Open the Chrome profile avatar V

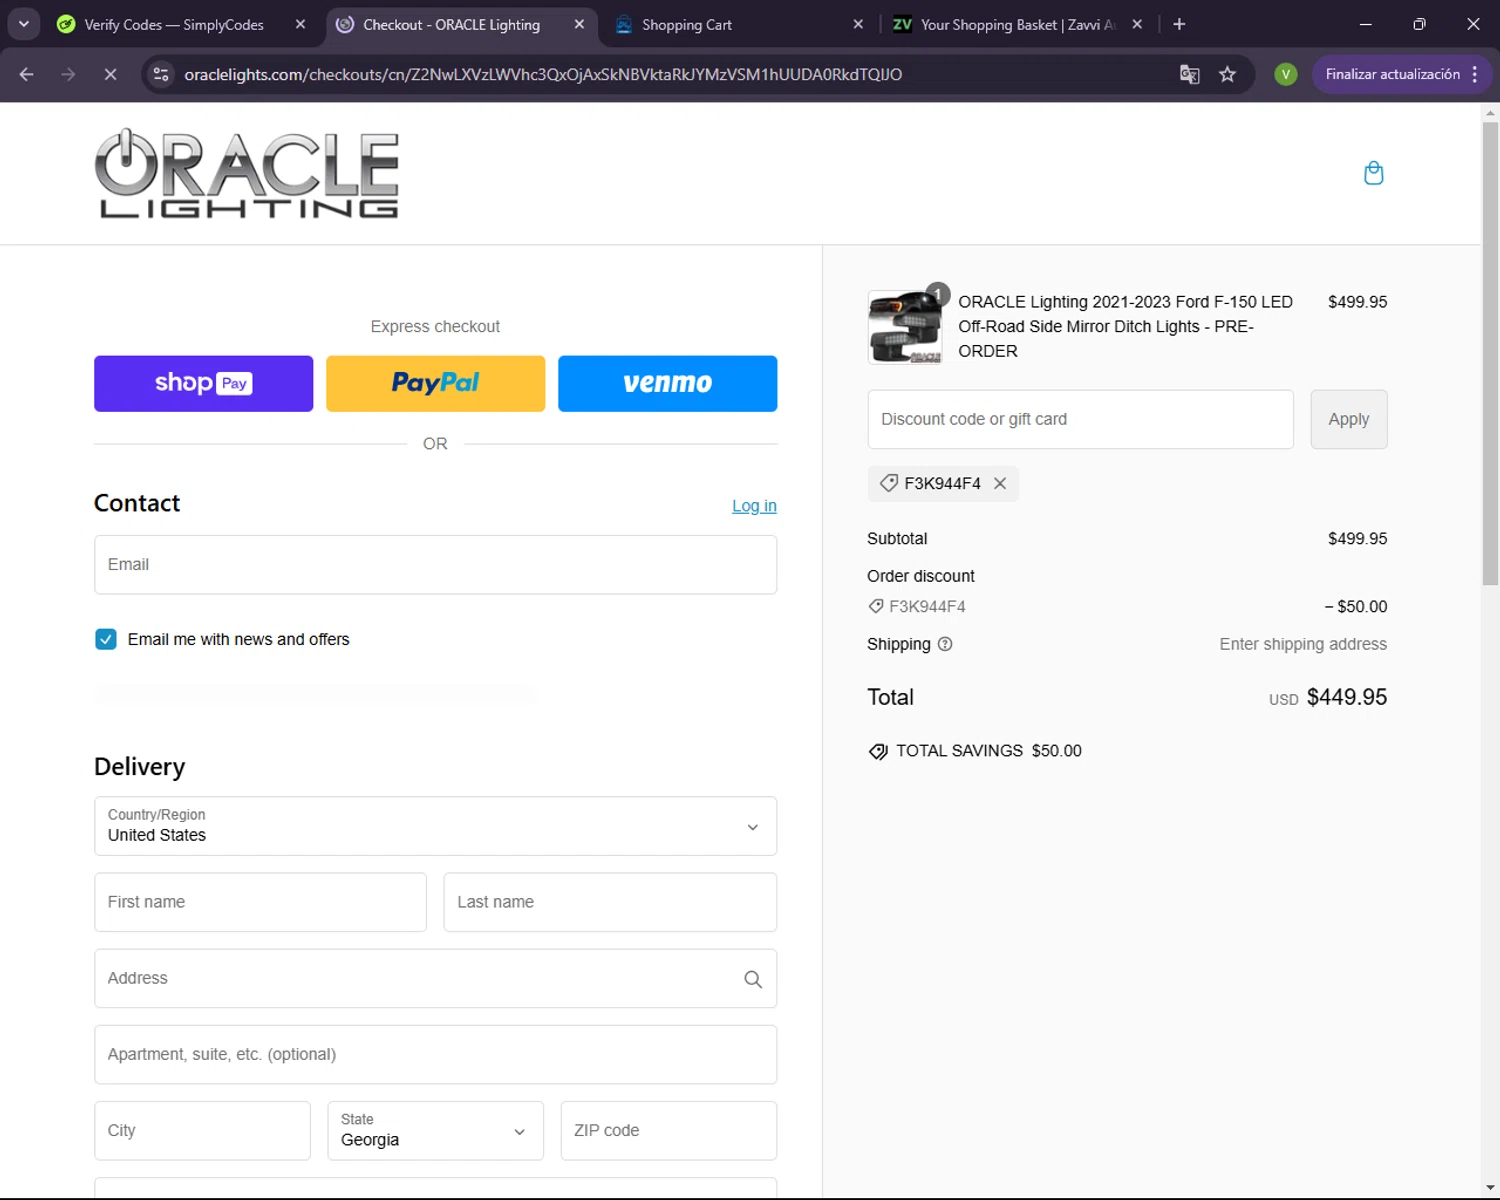[1286, 74]
